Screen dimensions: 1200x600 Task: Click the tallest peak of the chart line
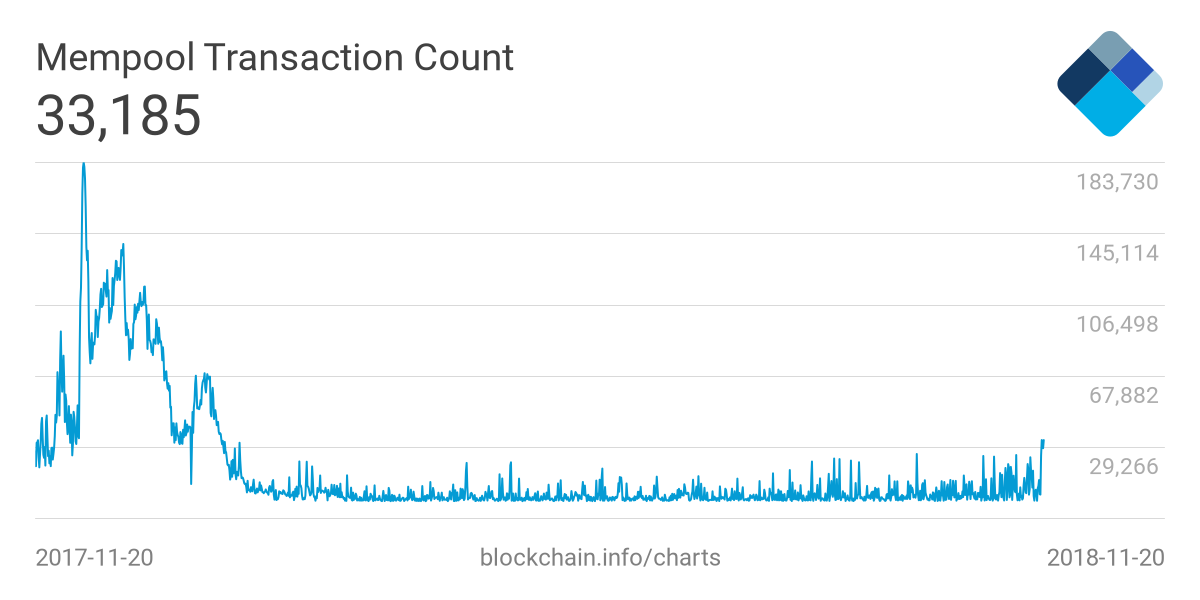(x=83, y=165)
